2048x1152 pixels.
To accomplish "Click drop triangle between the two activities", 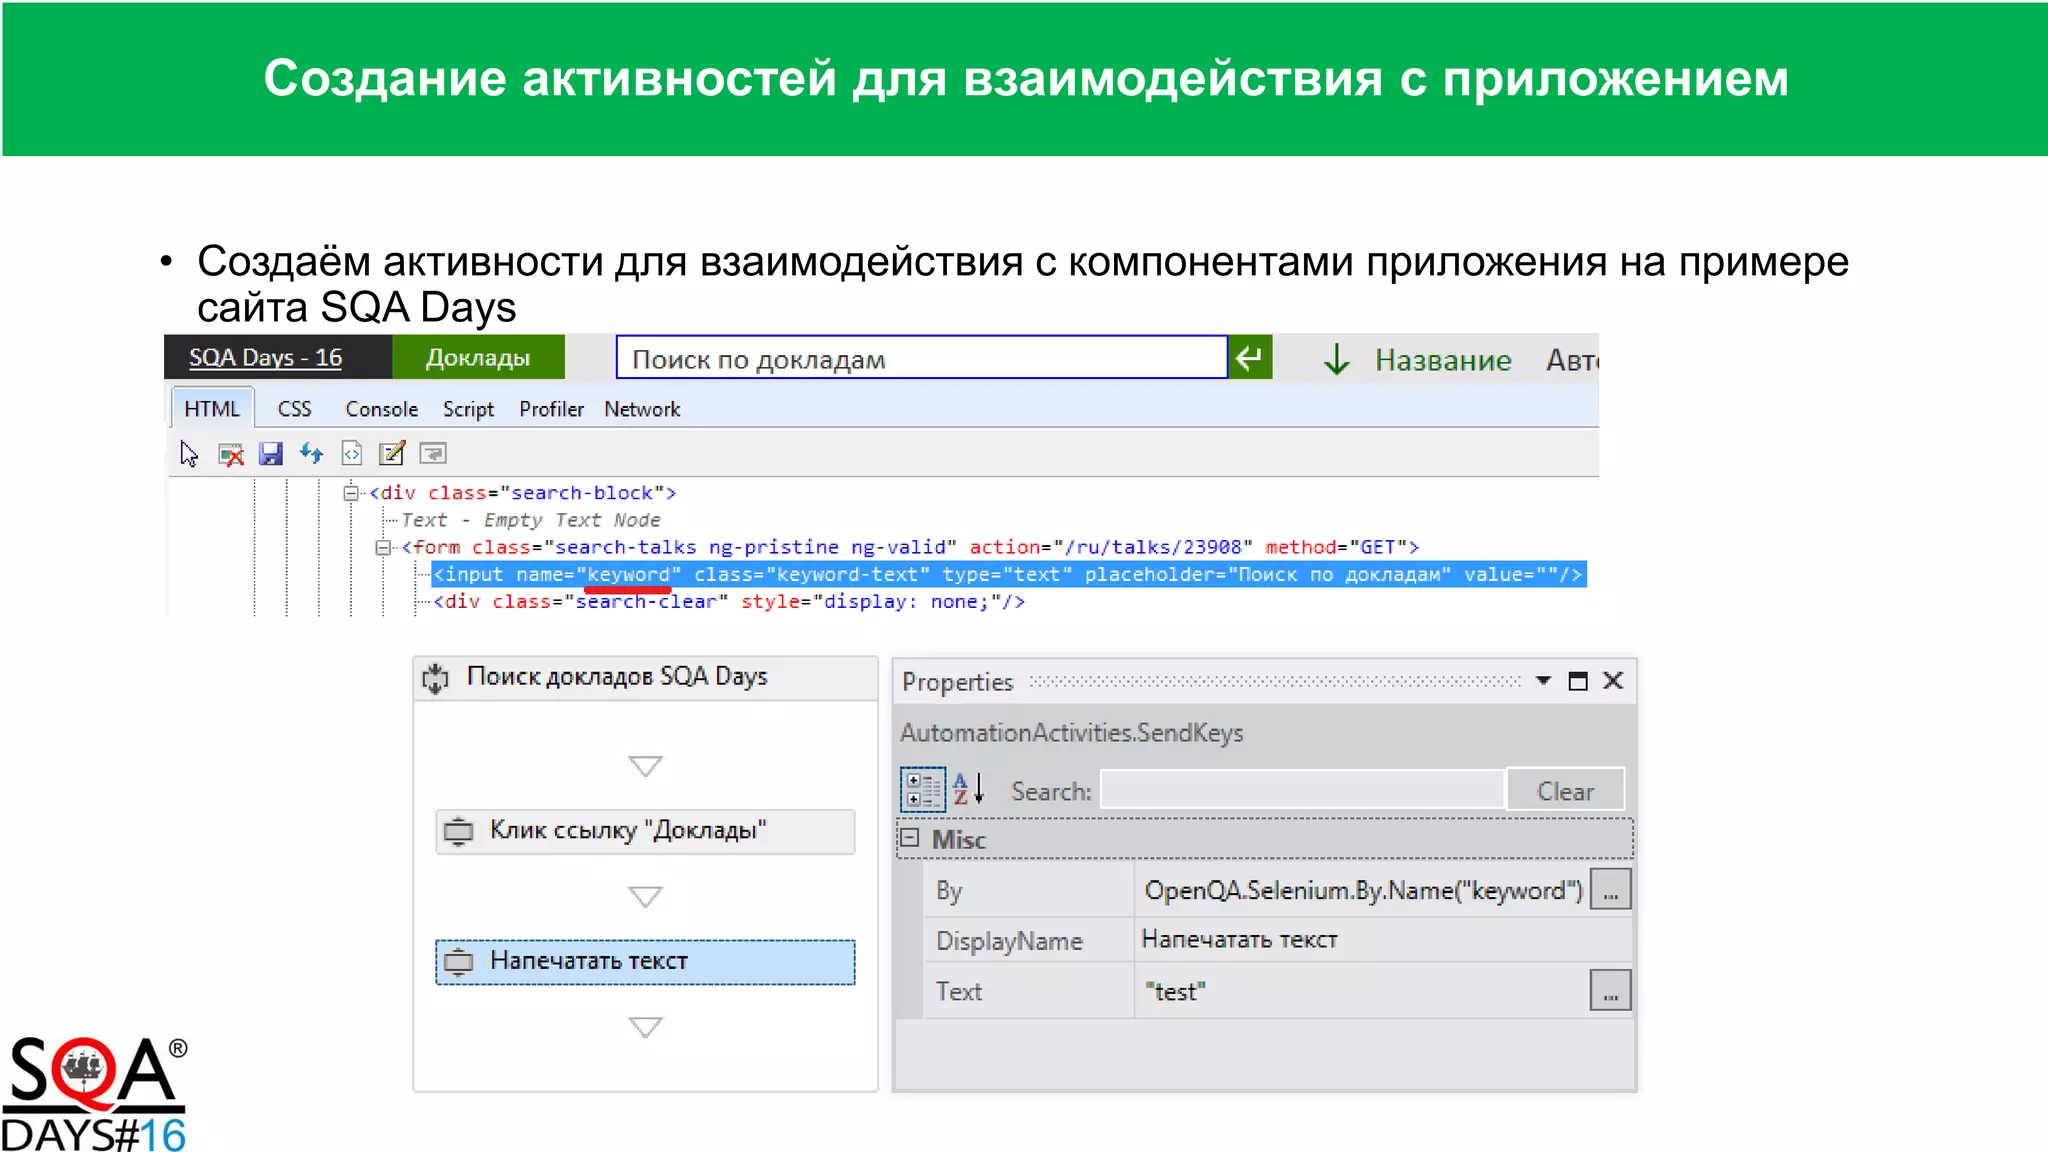I will (x=645, y=897).
